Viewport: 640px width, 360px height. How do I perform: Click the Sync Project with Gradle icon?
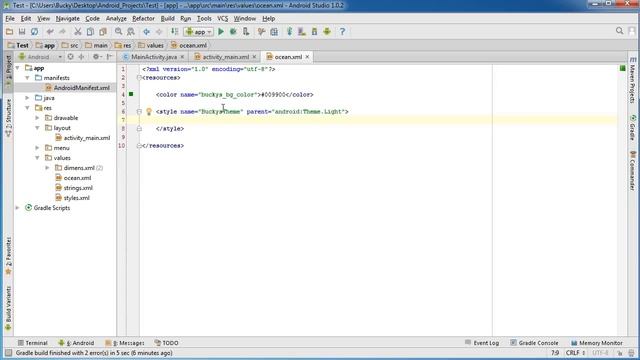tap(289, 31)
